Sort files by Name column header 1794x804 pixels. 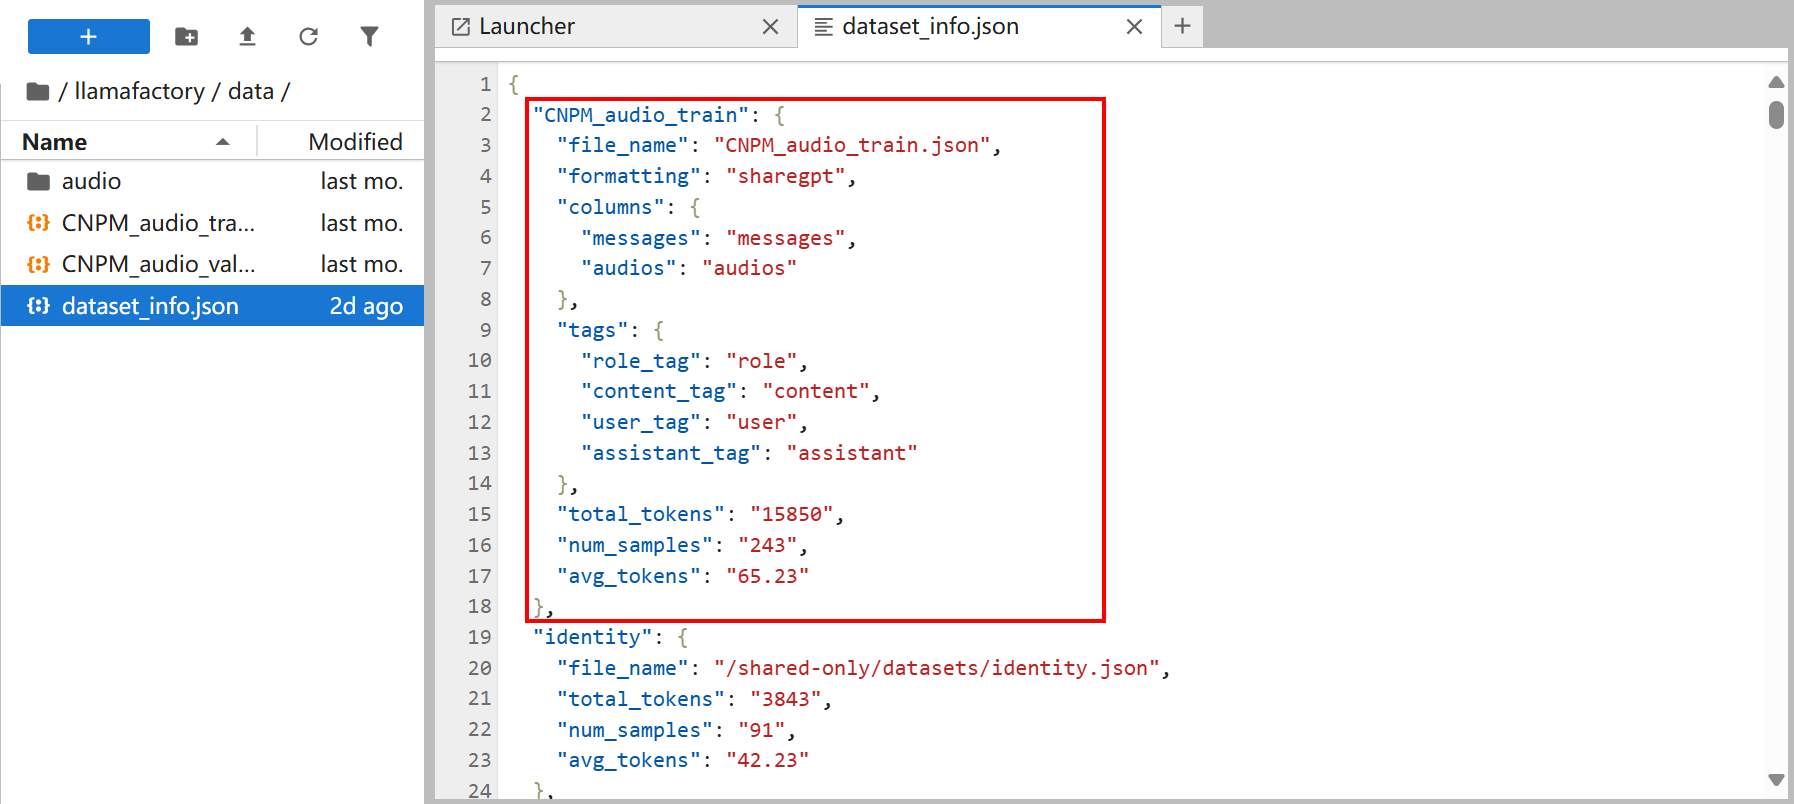(55, 142)
